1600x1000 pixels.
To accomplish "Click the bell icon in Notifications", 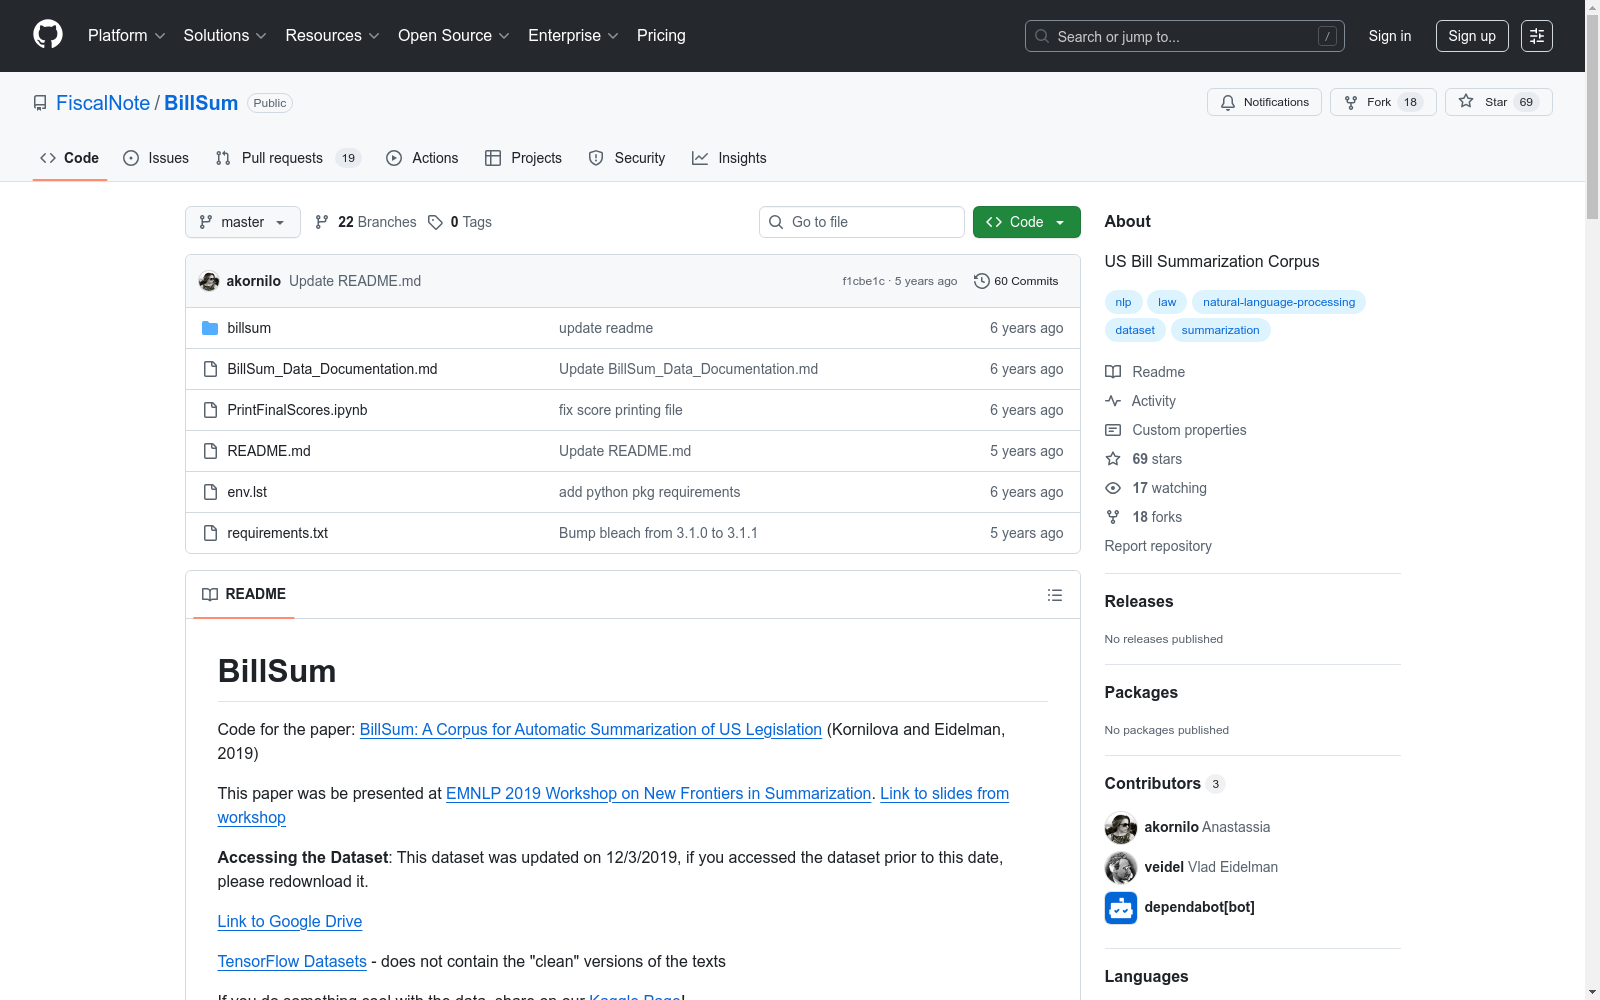I will 1228,102.
